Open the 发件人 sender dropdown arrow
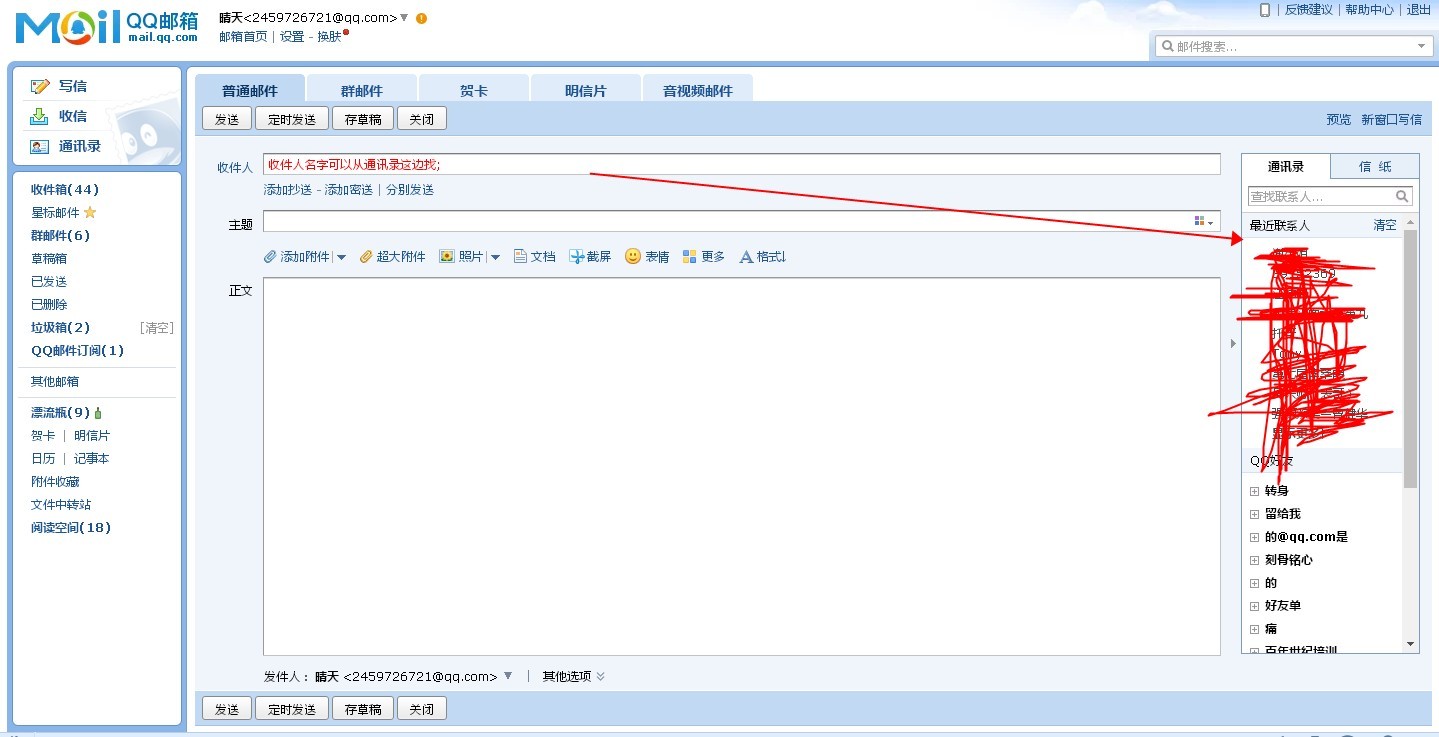Viewport: 1439px width, 737px height. pos(509,676)
